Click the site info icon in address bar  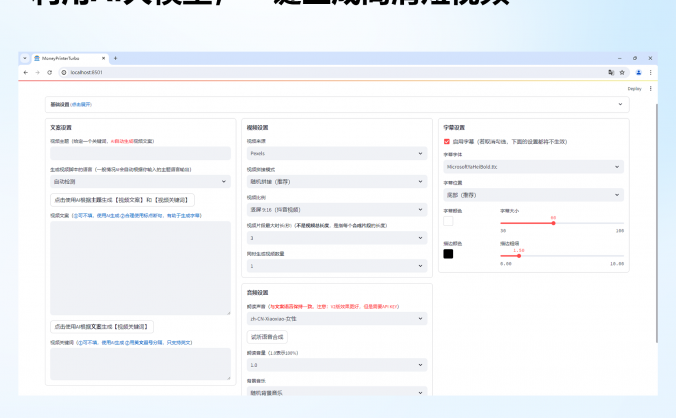[x=64, y=72]
